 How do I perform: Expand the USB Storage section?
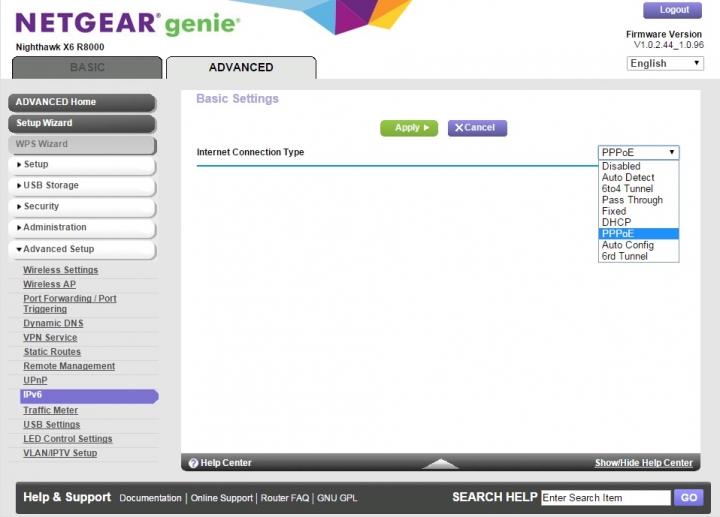click(82, 186)
